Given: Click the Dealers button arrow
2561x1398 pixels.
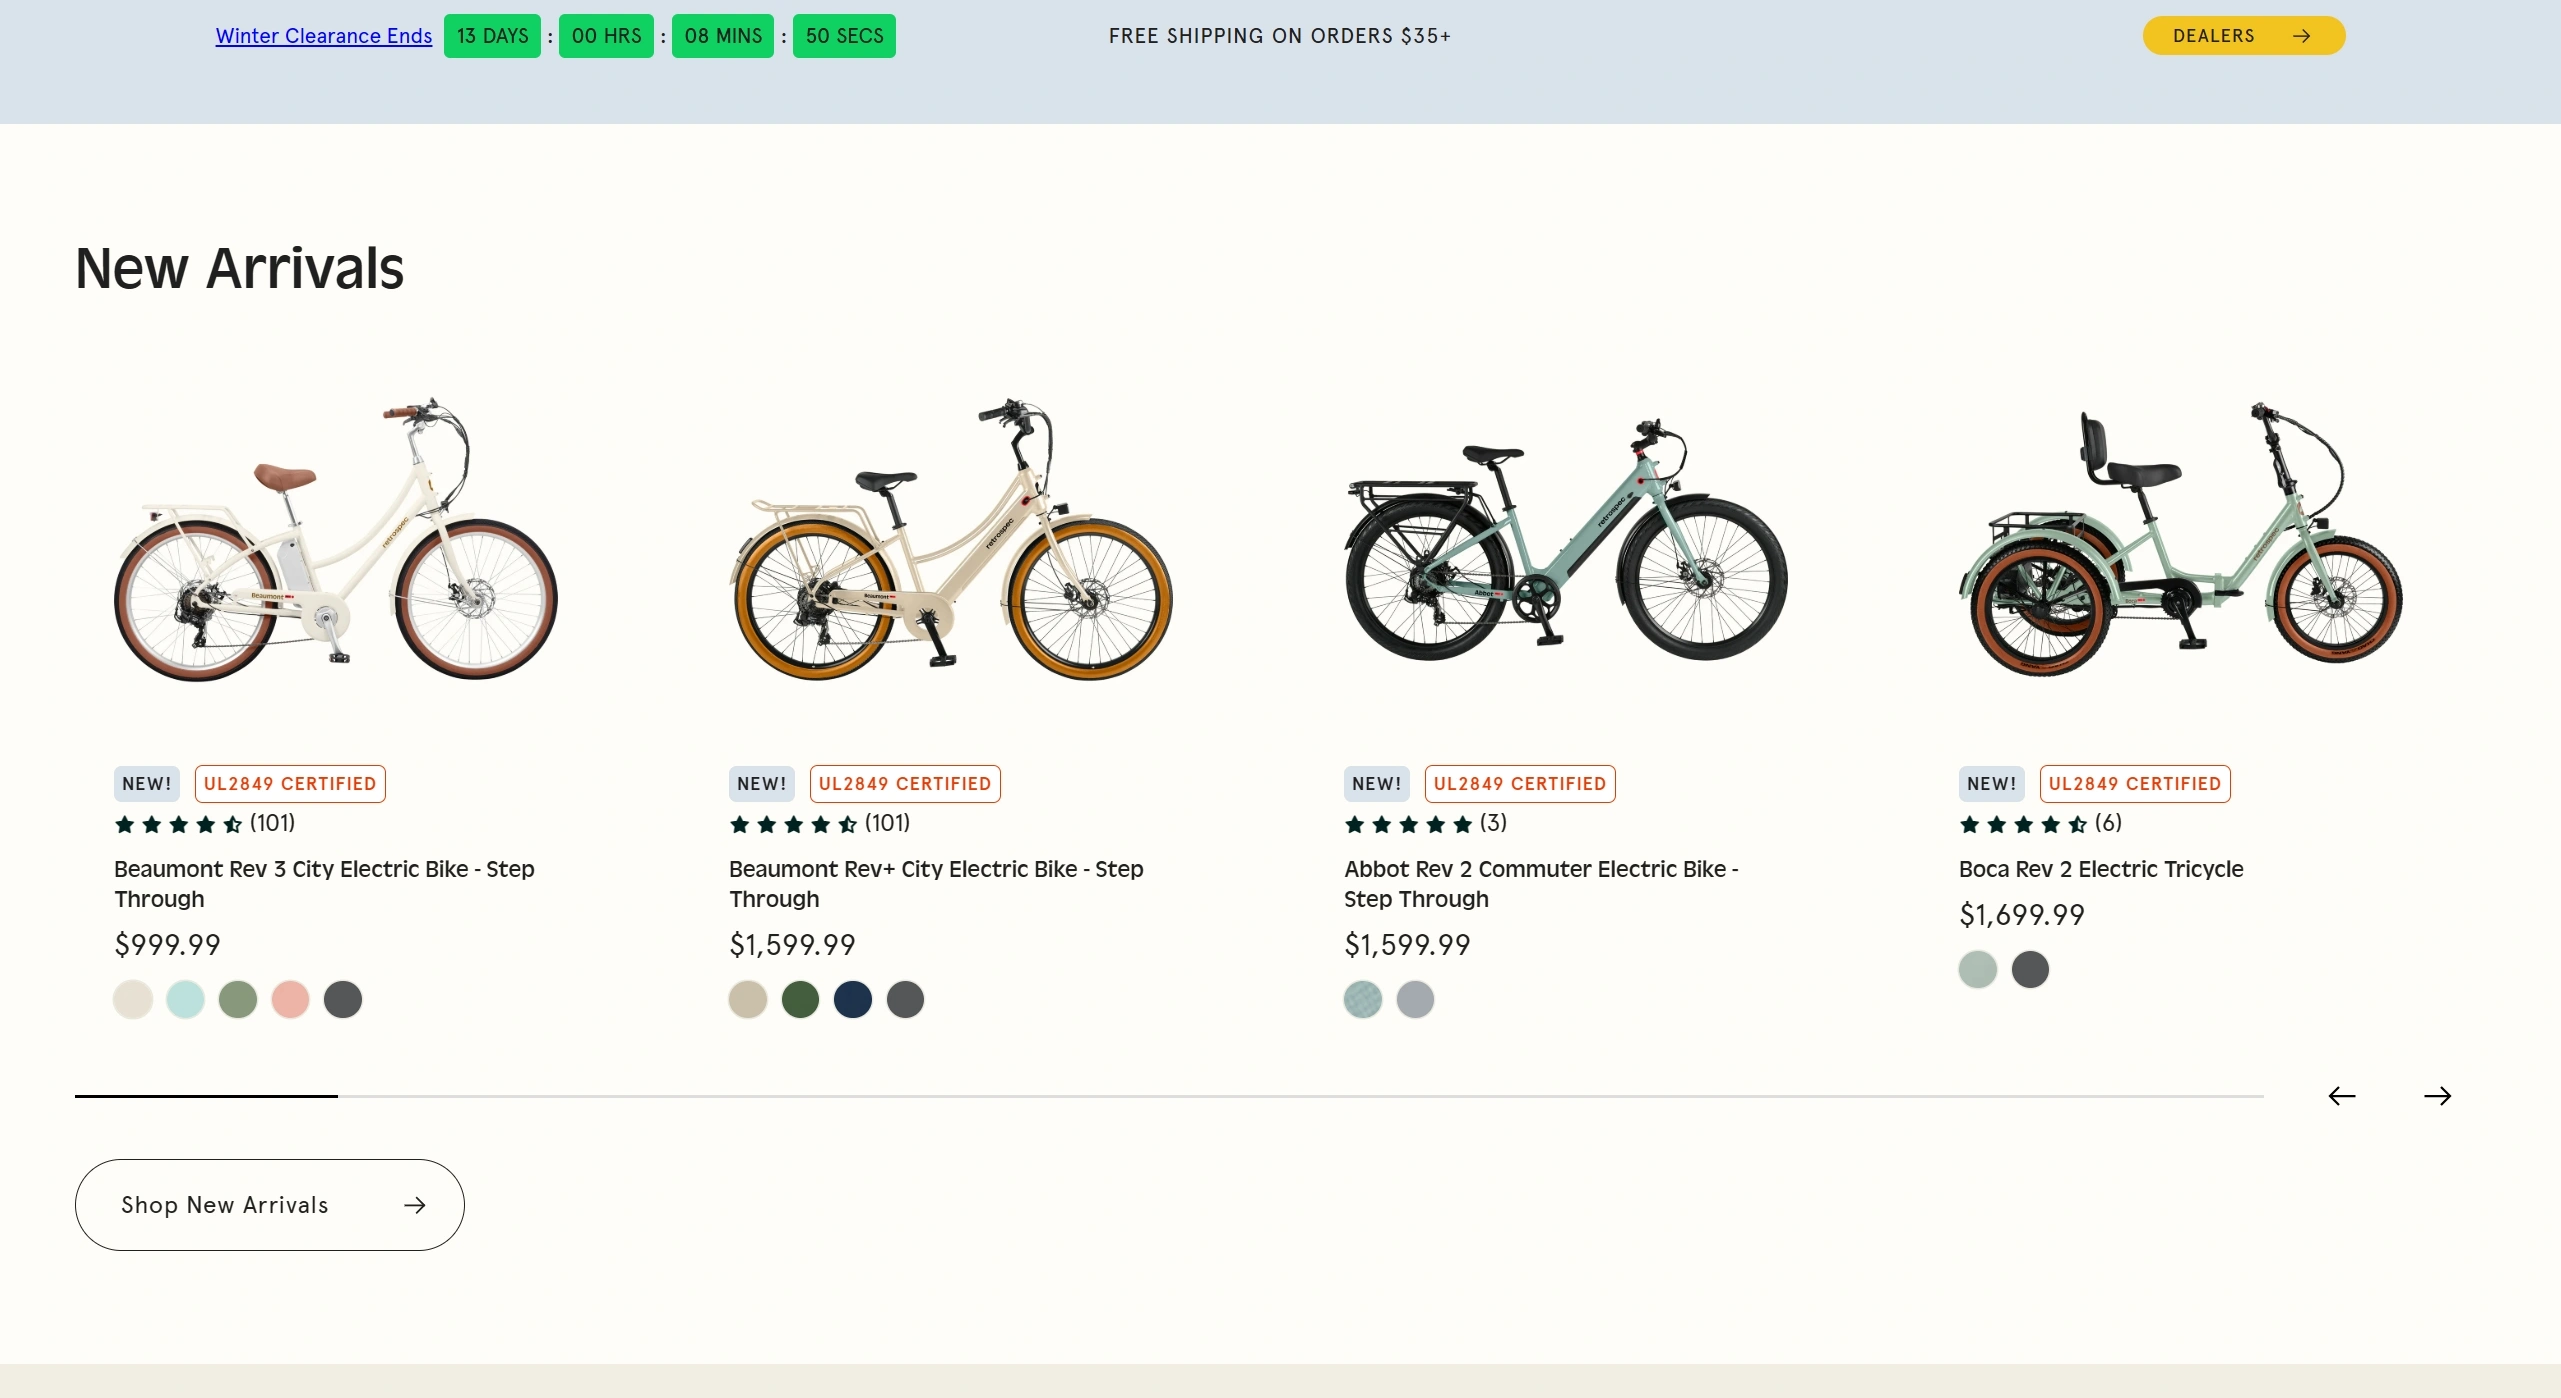Looking at the screenshot, I should (2301, 36).
